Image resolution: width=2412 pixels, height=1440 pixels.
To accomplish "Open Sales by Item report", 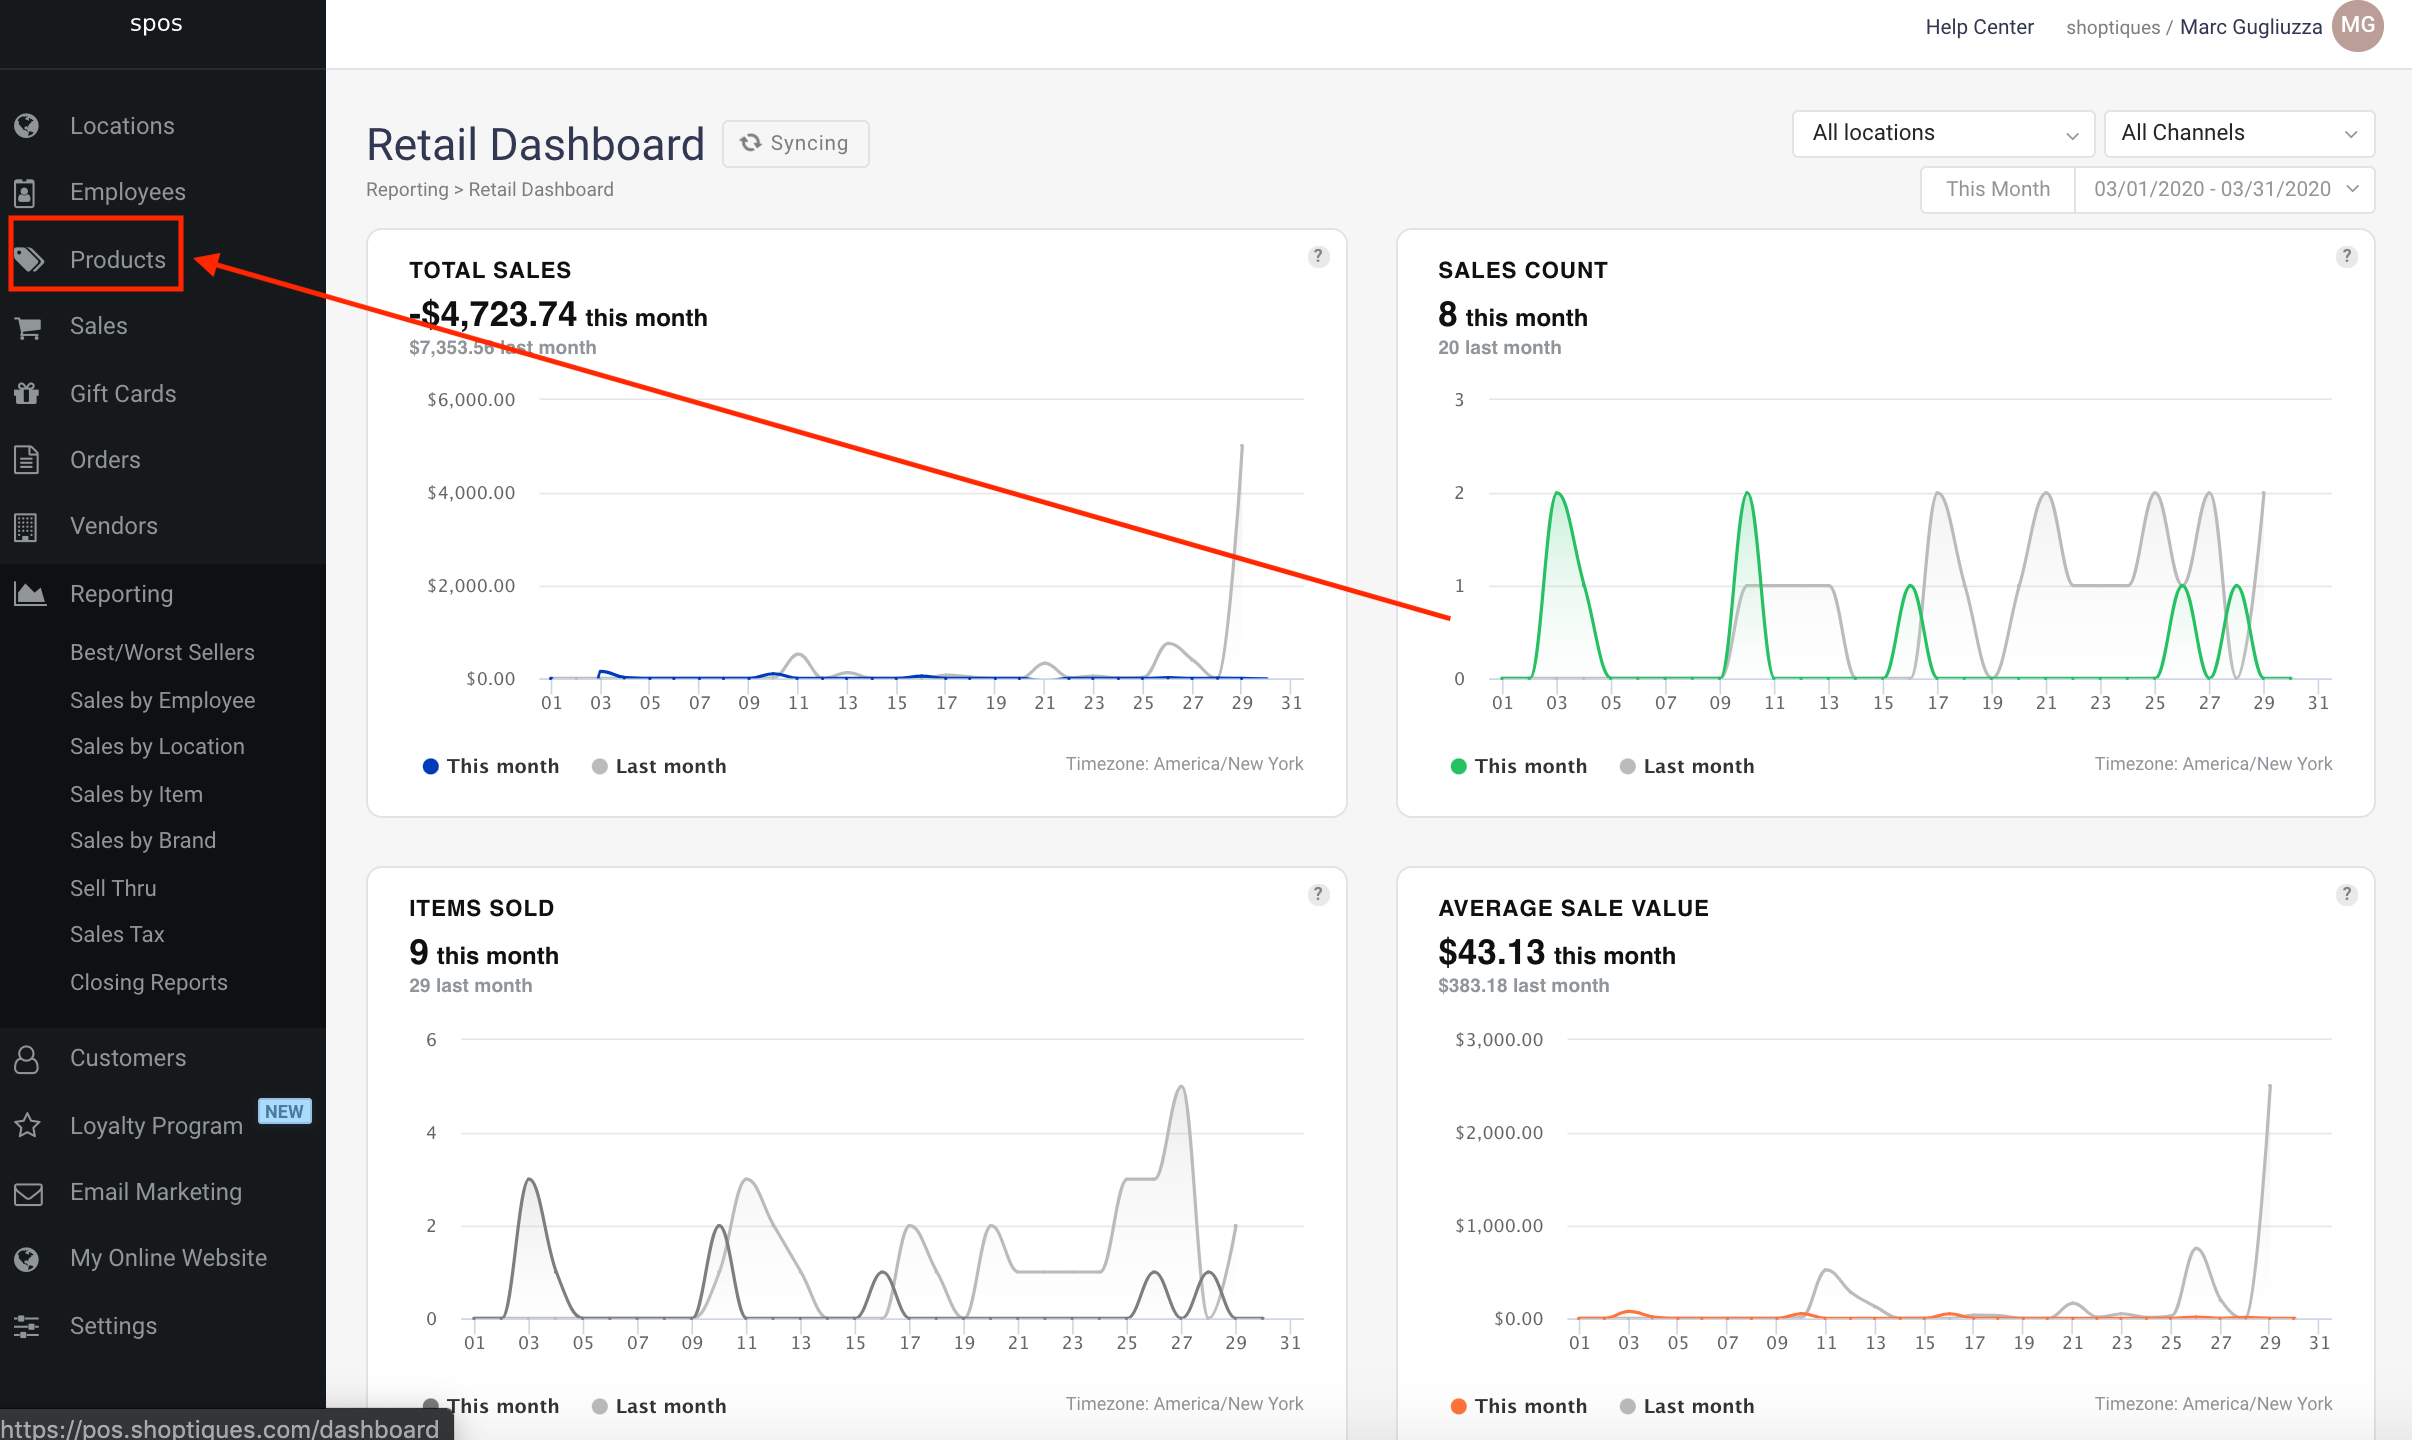I will tap(136, 794).
